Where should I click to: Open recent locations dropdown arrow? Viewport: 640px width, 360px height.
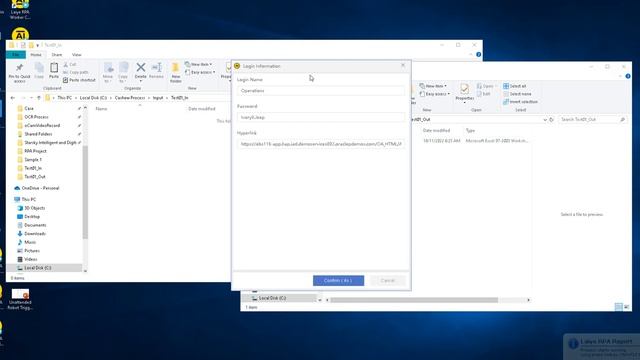[x=31, y=98]
